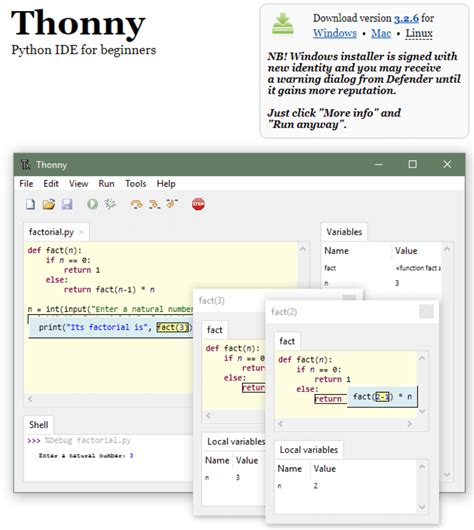Select the fact tab in fact(2) window
This screenshot has width=474, height=530.
click(x=287, y=341)
